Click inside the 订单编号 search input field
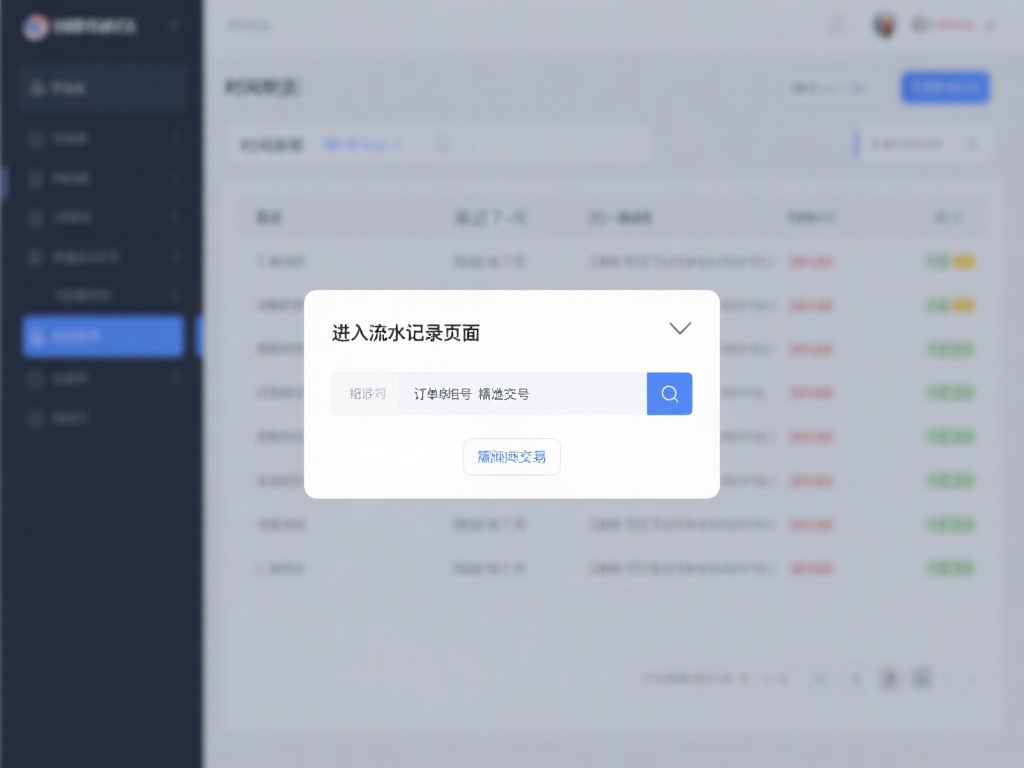 pos(520,393)
